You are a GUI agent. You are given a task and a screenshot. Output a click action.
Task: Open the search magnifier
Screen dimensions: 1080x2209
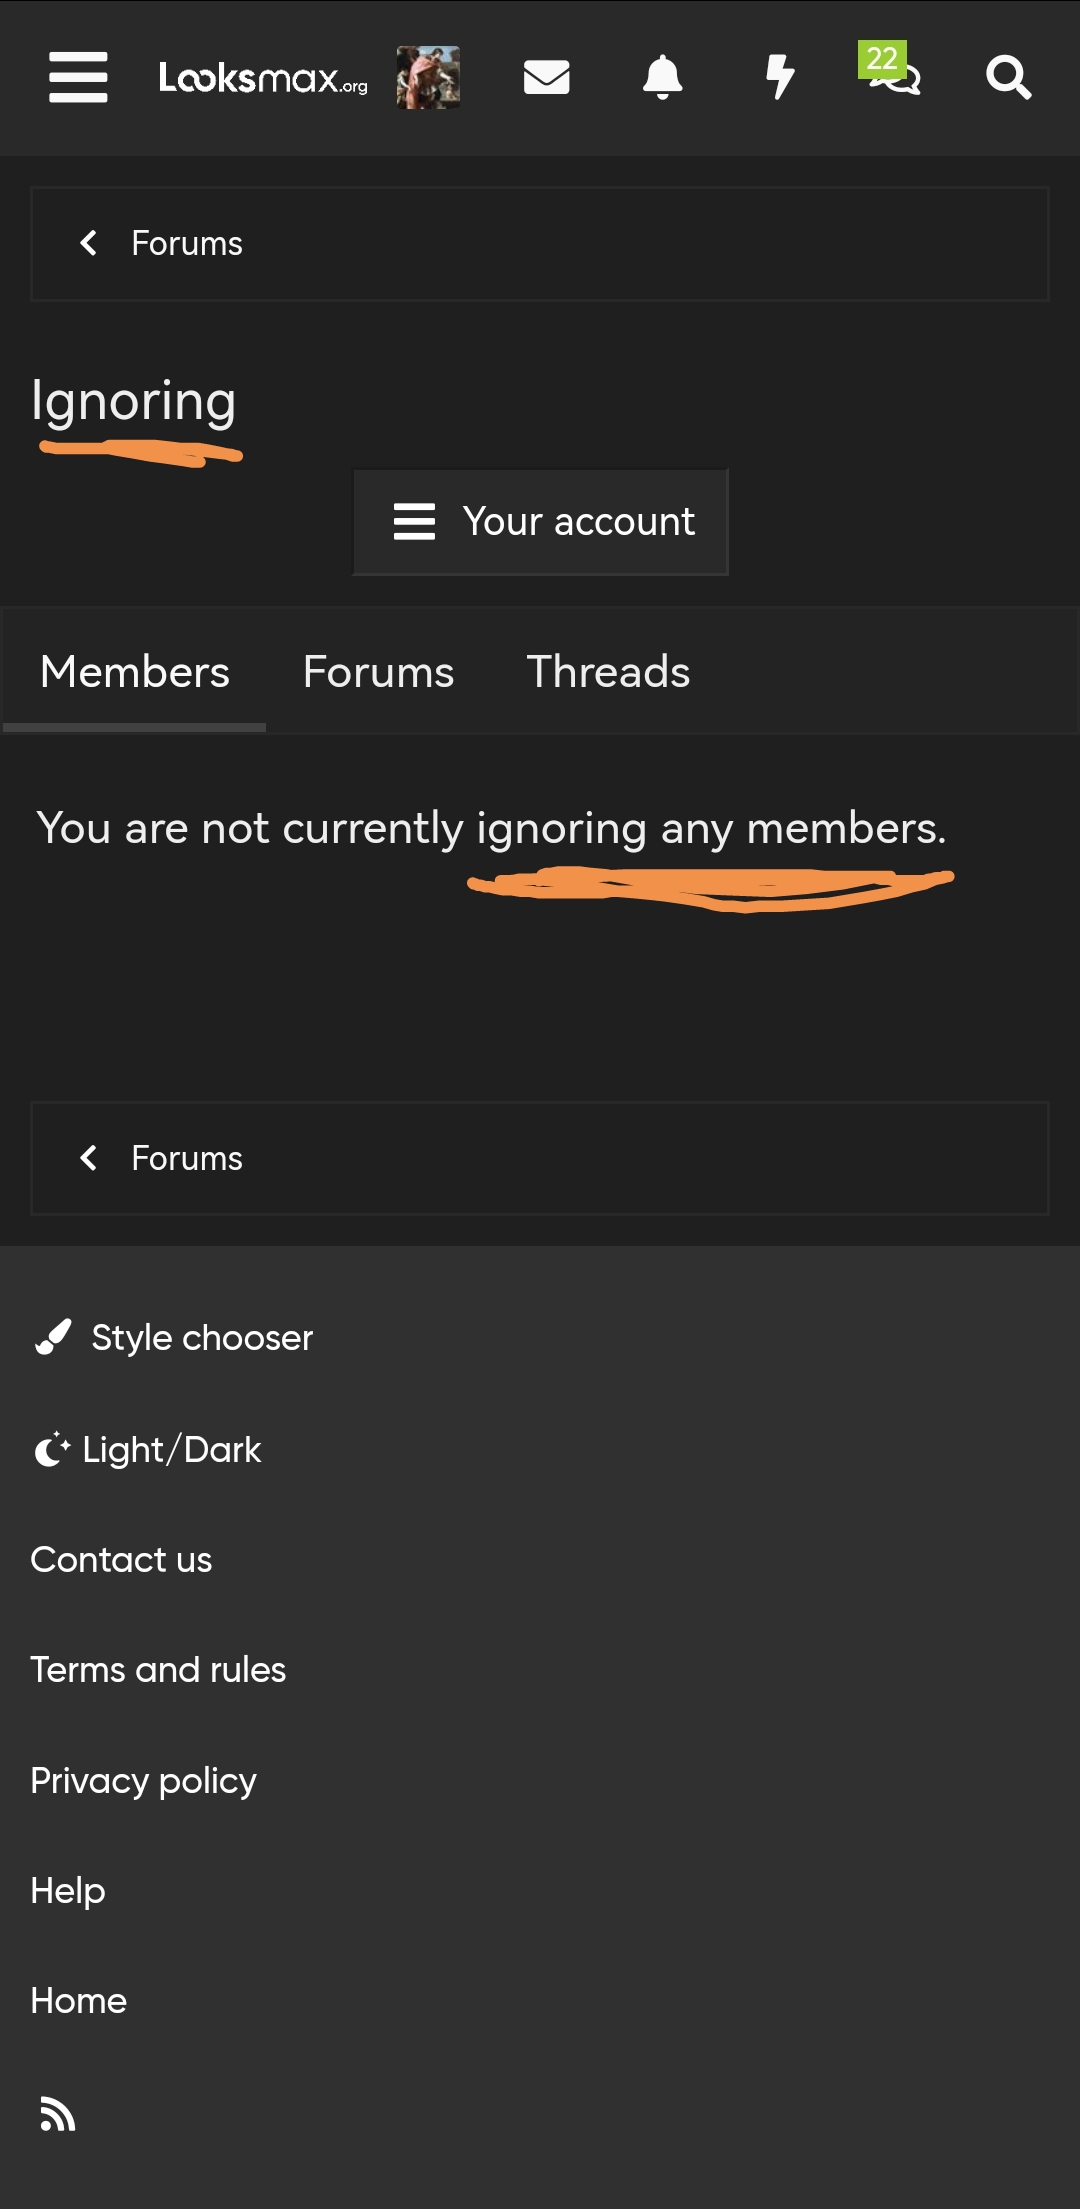point(1008,77)
